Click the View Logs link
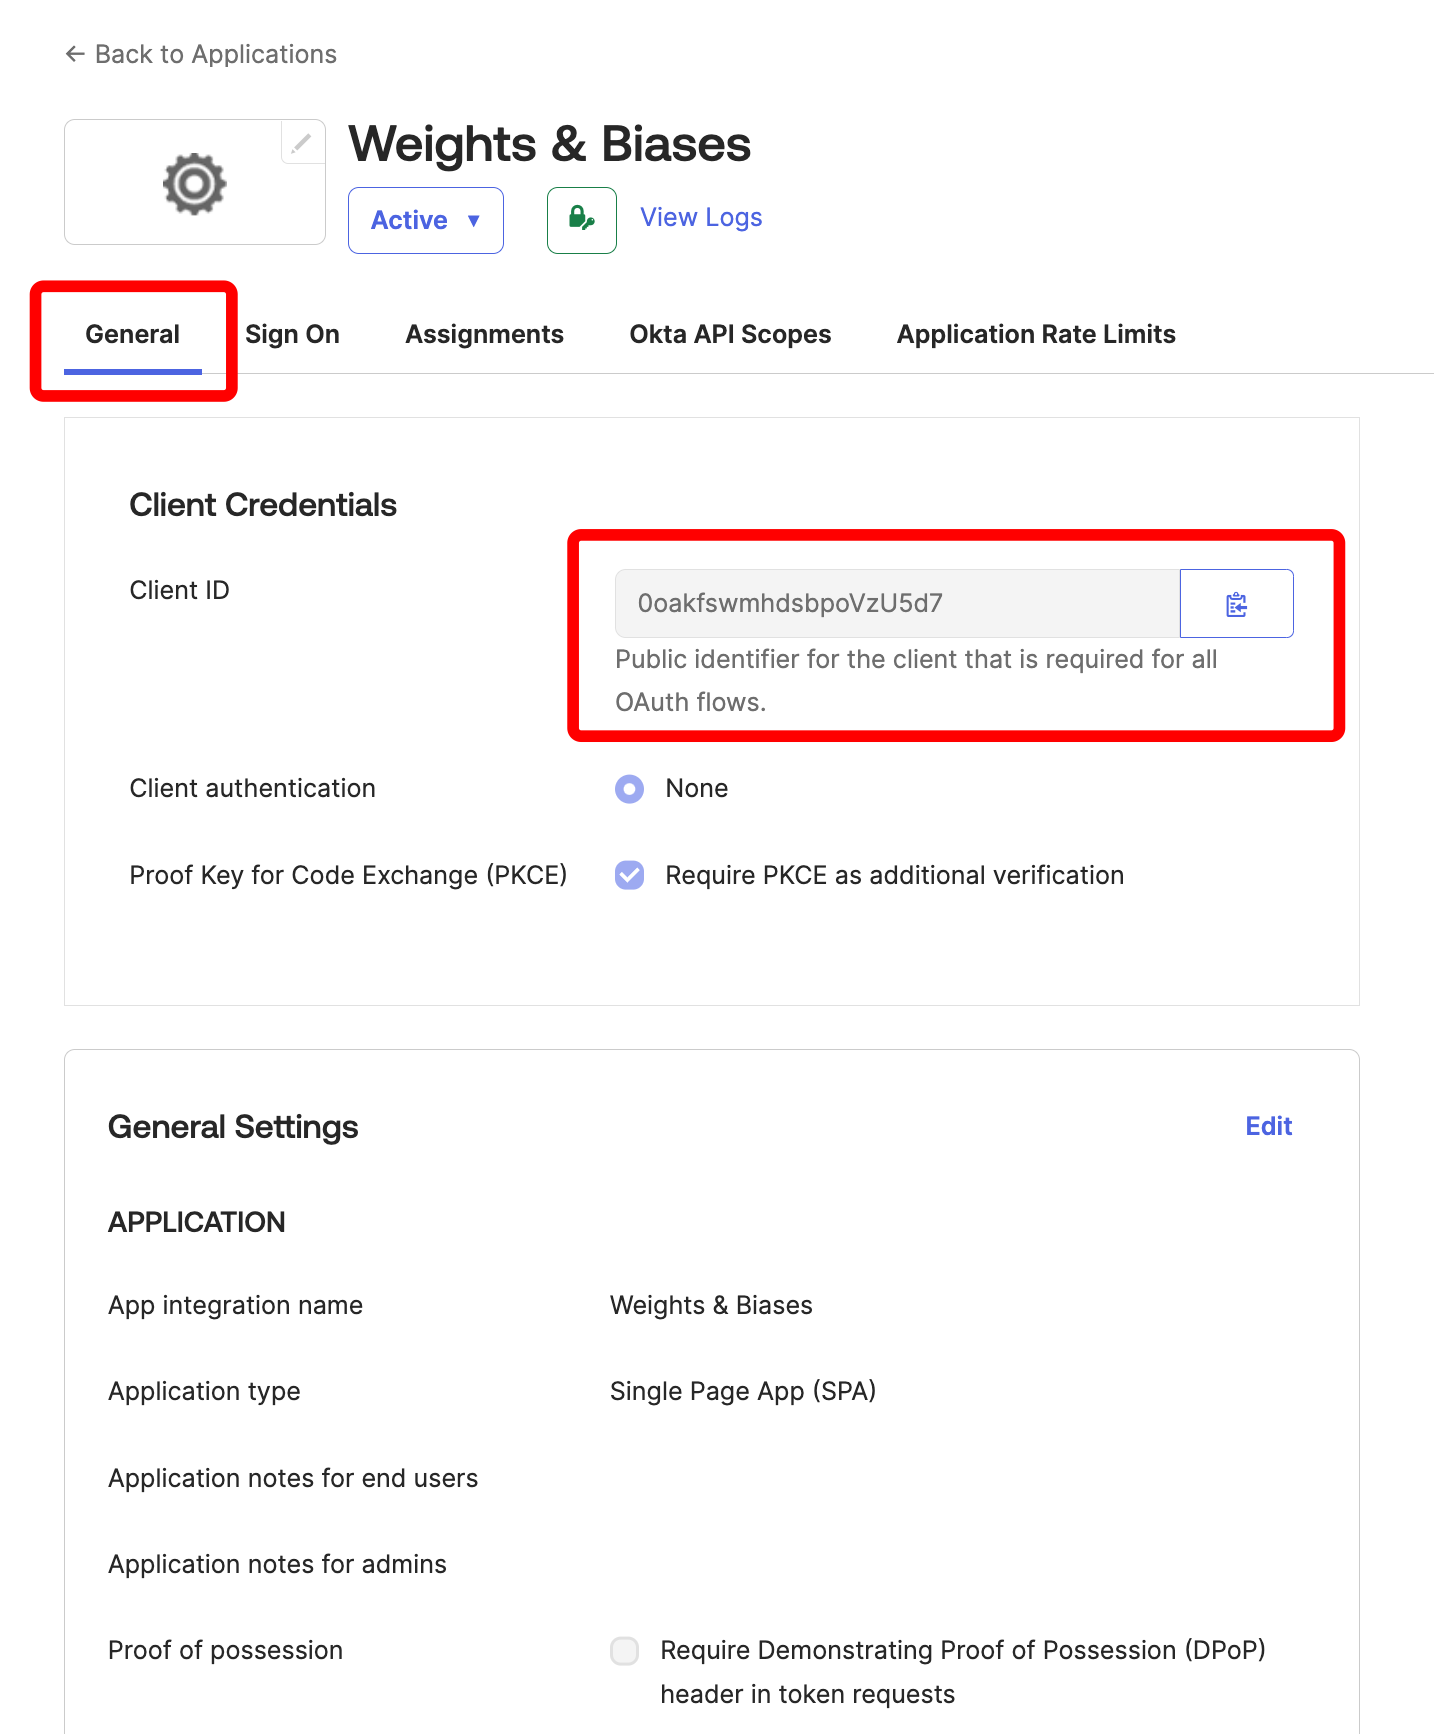Image resolution: width=1434 pixels, height=1734 pixels. (701, 217)
